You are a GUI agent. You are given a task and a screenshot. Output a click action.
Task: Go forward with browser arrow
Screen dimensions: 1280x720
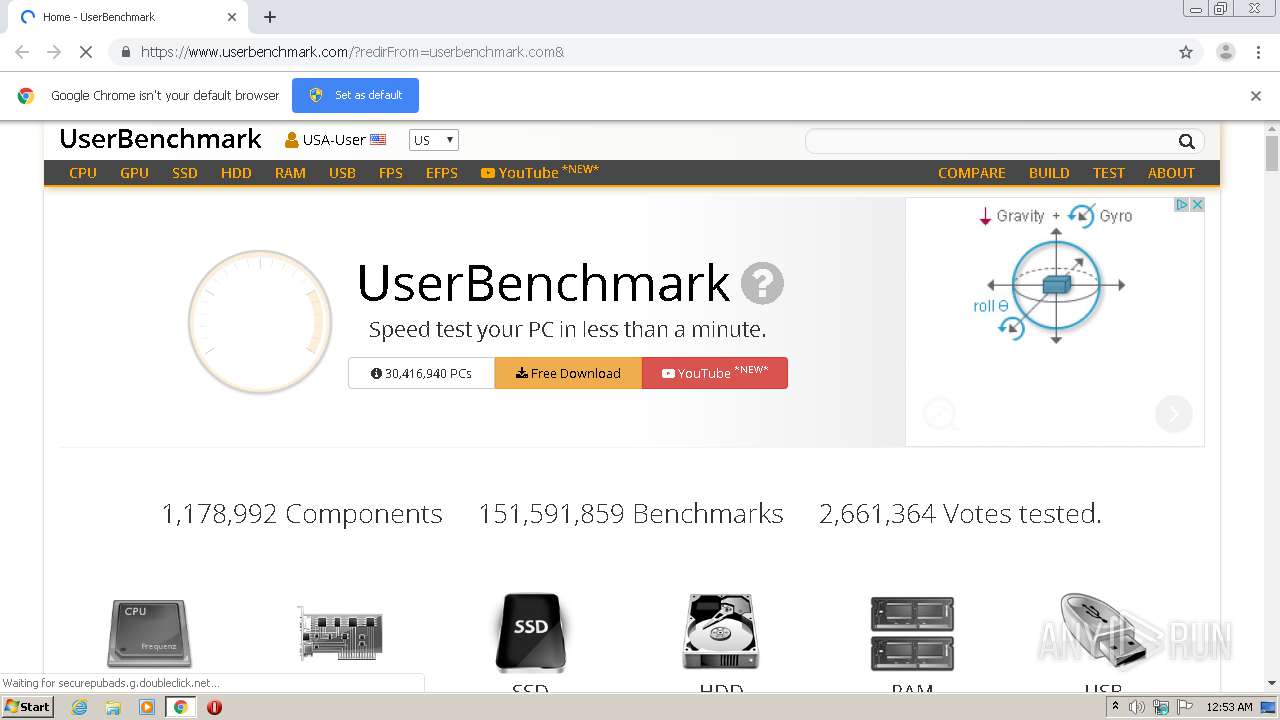[54, 52]
